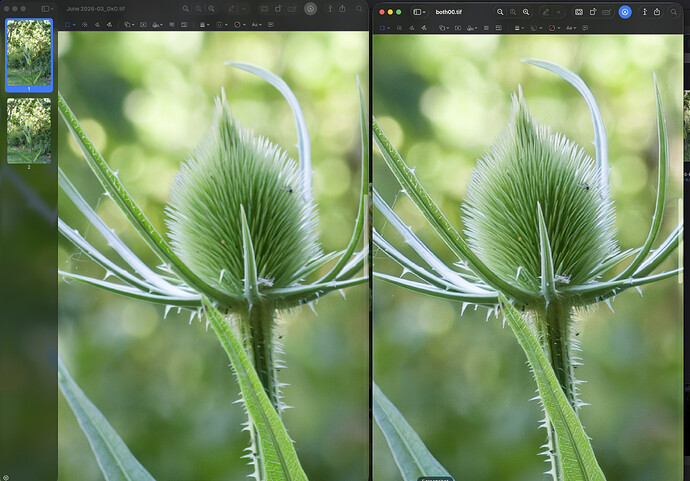Open Shape Style dropdown in June 2025-03_DxO.tif window
This screenshot has width=690, height=481.
coord(205,25)
